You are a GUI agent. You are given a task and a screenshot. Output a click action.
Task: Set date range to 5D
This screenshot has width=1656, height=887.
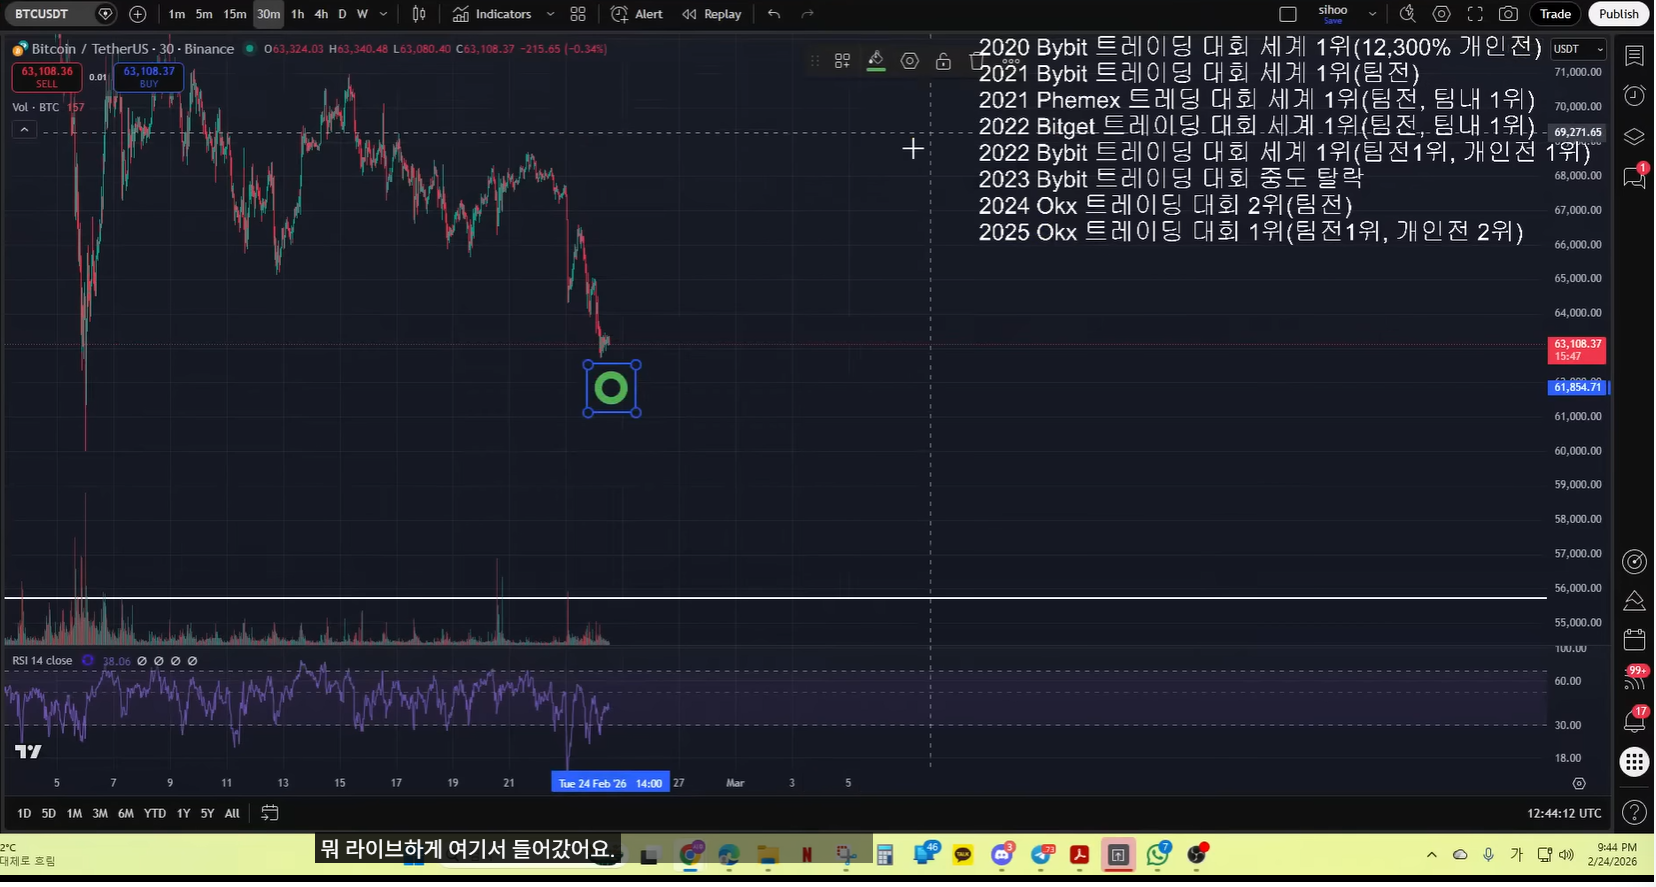[48, 813]
